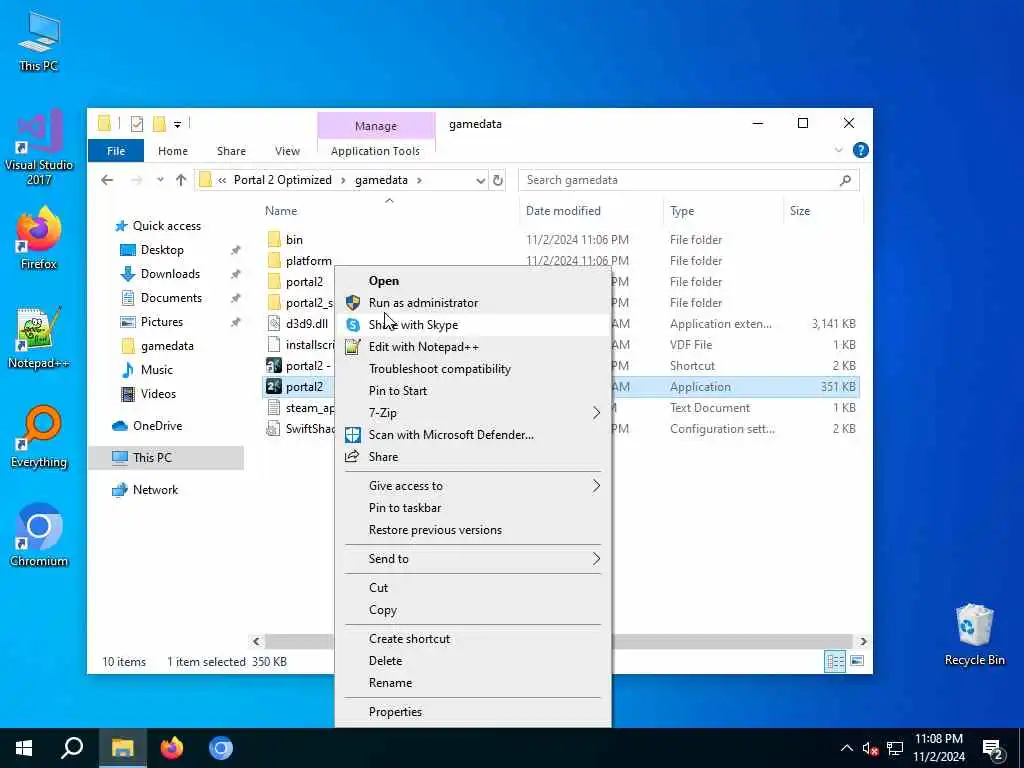Screen dimensions: 1024x768
Task: Click horizontal scrollbar right arrow
Action: click(x=863, y=641)
